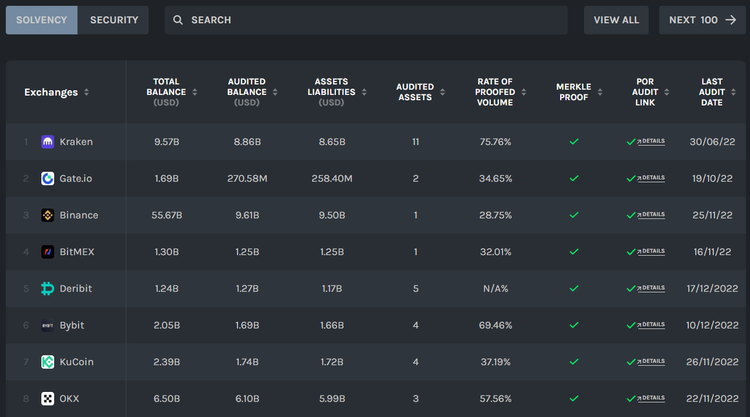The height and width of the screenshot is (417, 750).
Task: Click the View All button
Action: pyautogui.click(x=616, y=20)
